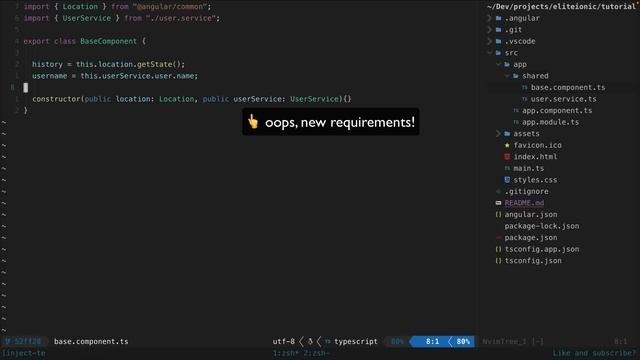
Task: Expand the assets folder chevron
Action: click(x=498, y=133)
